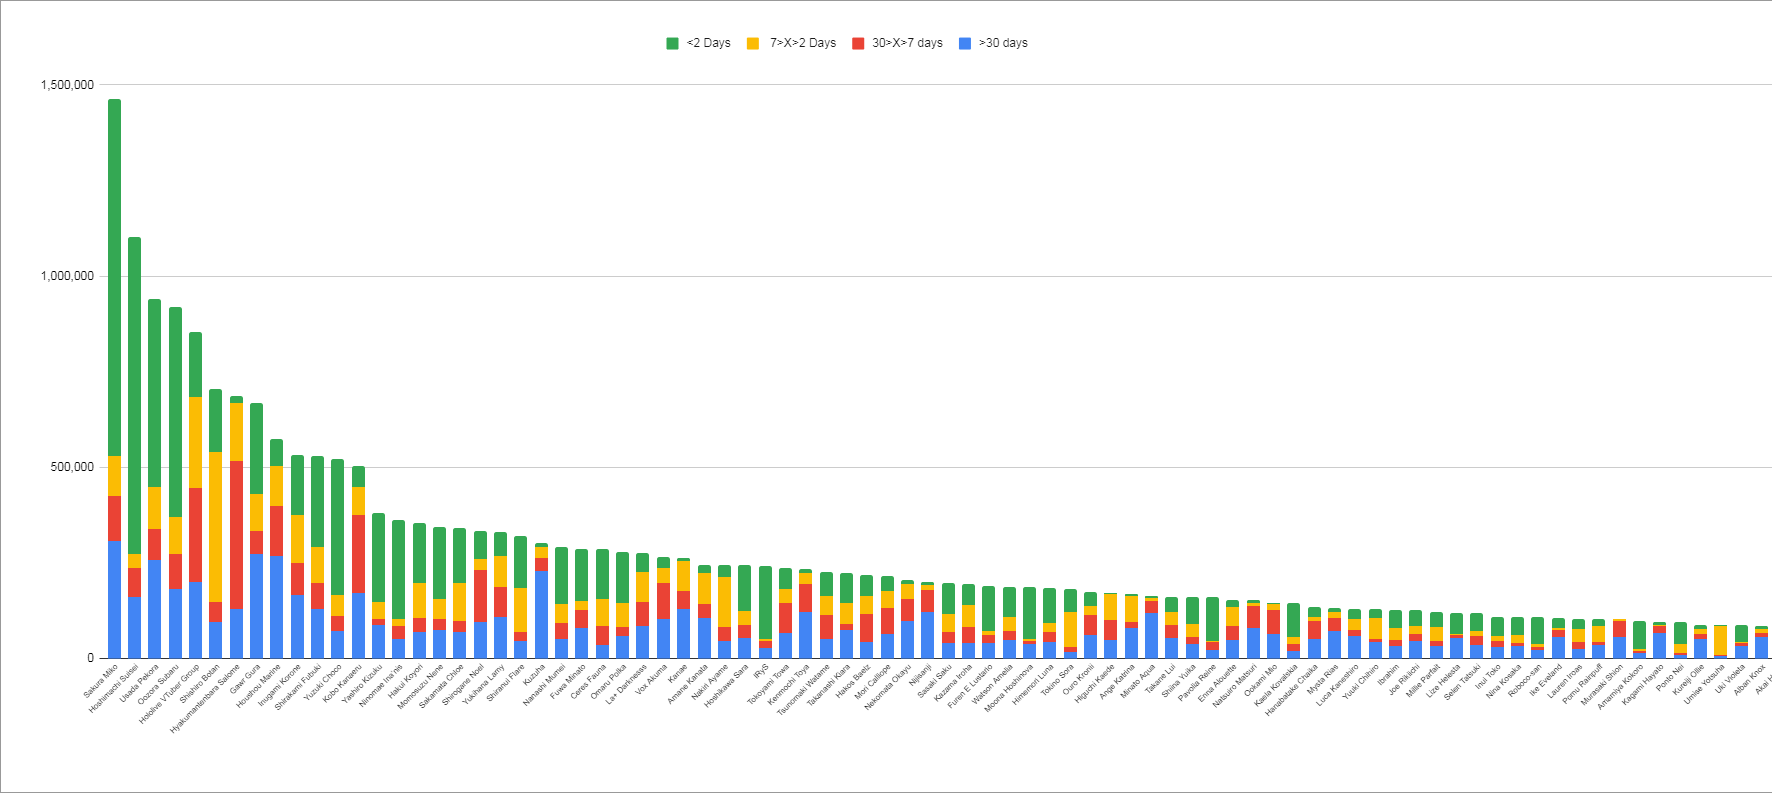
Task: Select Shishiro Botan's yellow bar segment
Action: coord(215,526)
